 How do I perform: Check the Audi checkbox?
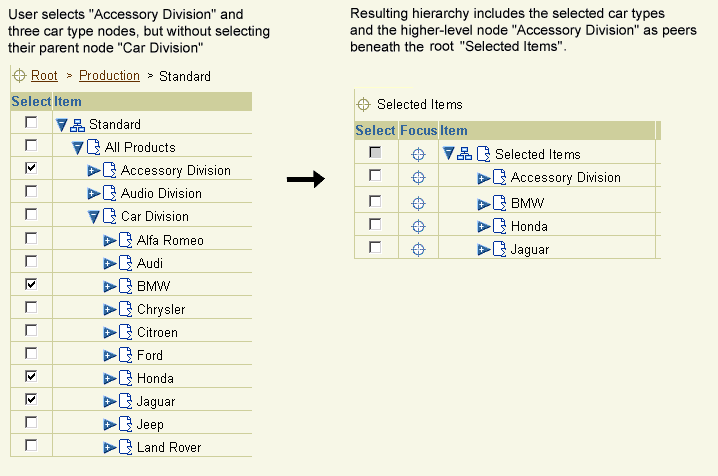coord(31,261)
